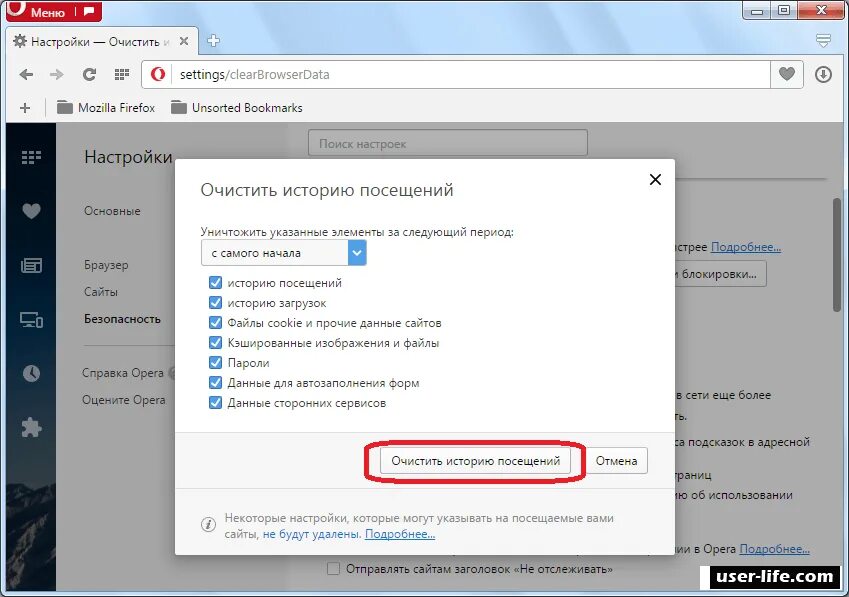
Task: Open downloads arrow icon in toolbar
Action: (823, 74)
